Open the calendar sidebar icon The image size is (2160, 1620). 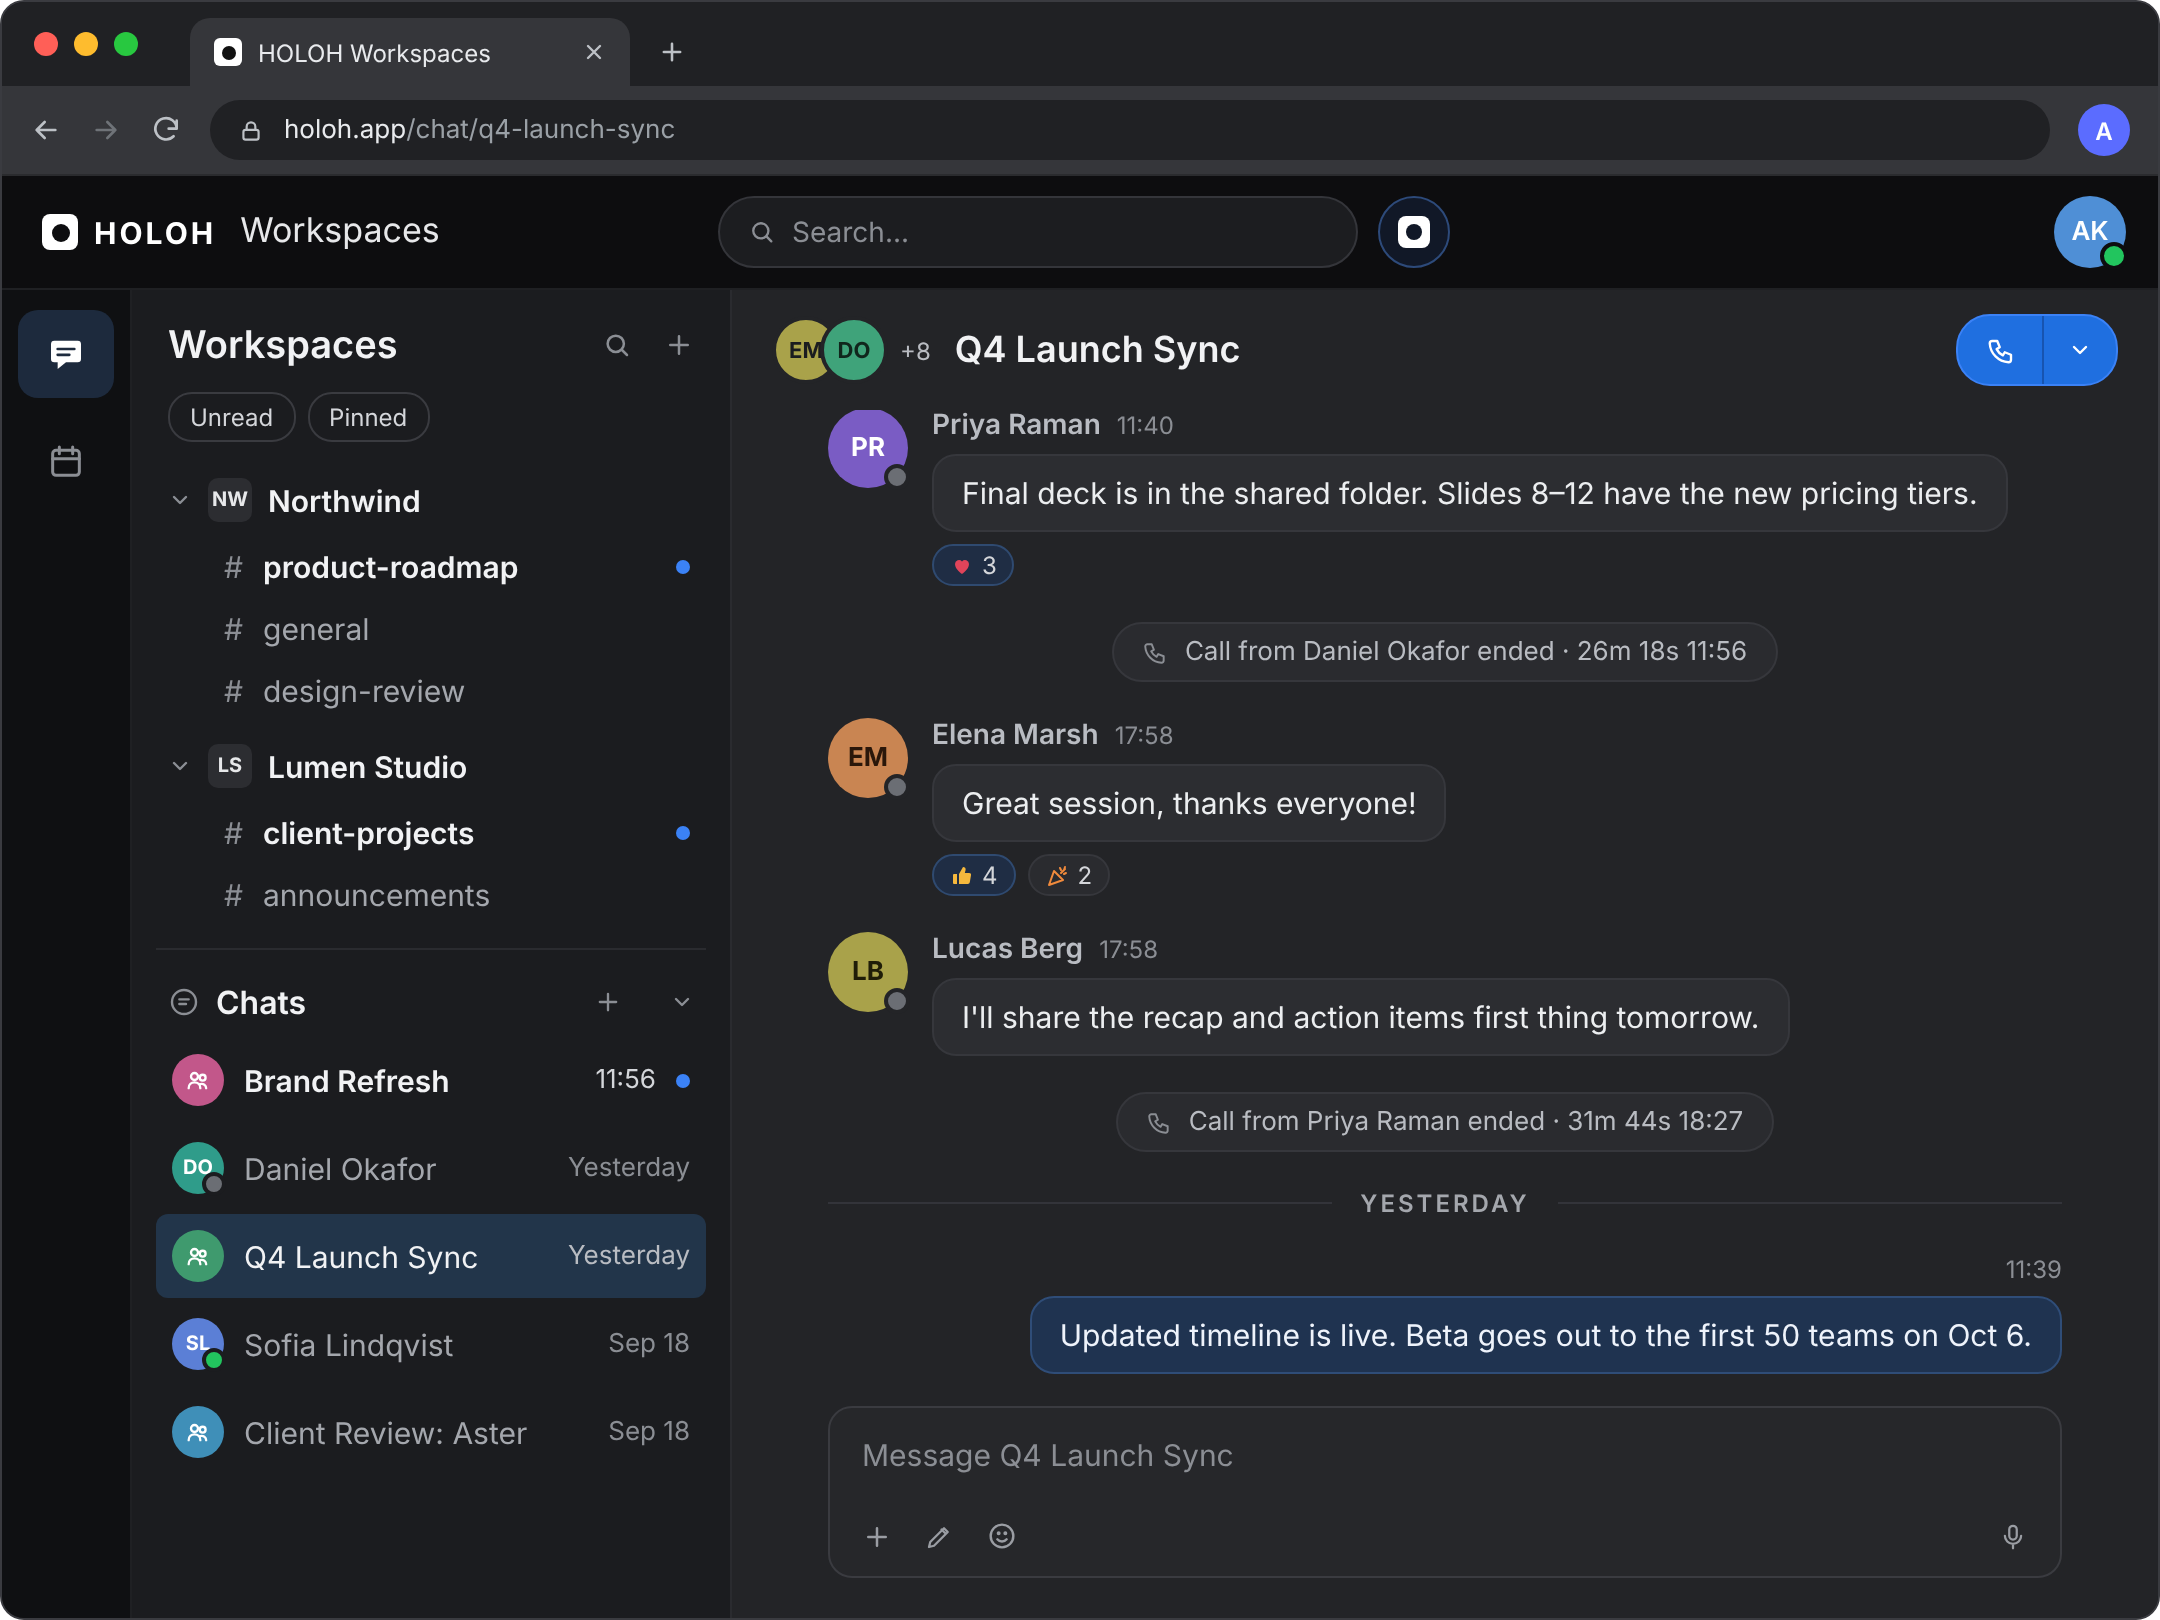point(66,461)
